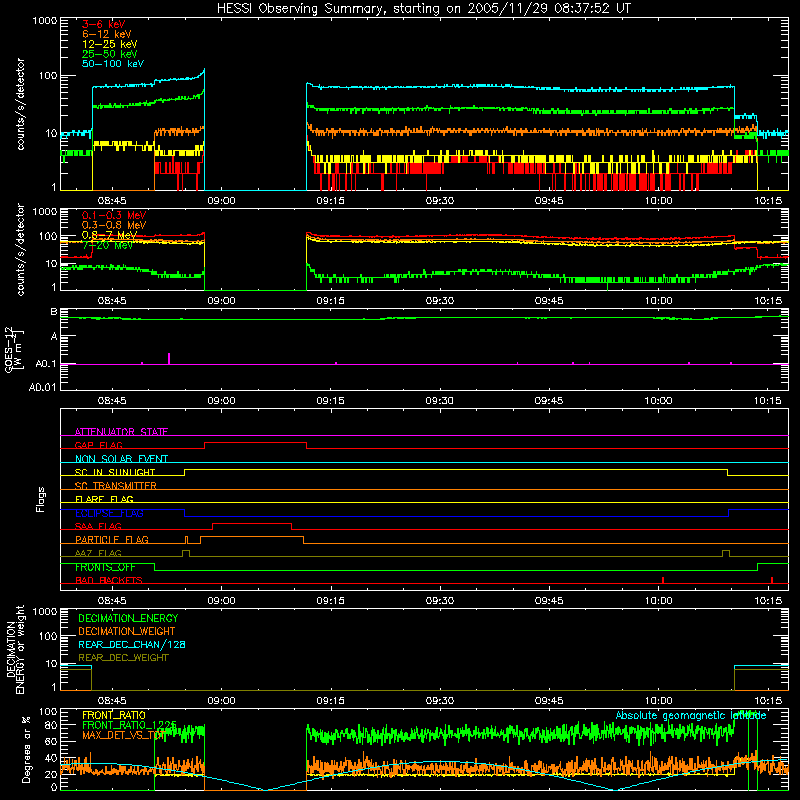
Task: Click the 1000 tick on the decimation axis
Action: (x=45, y=611)
